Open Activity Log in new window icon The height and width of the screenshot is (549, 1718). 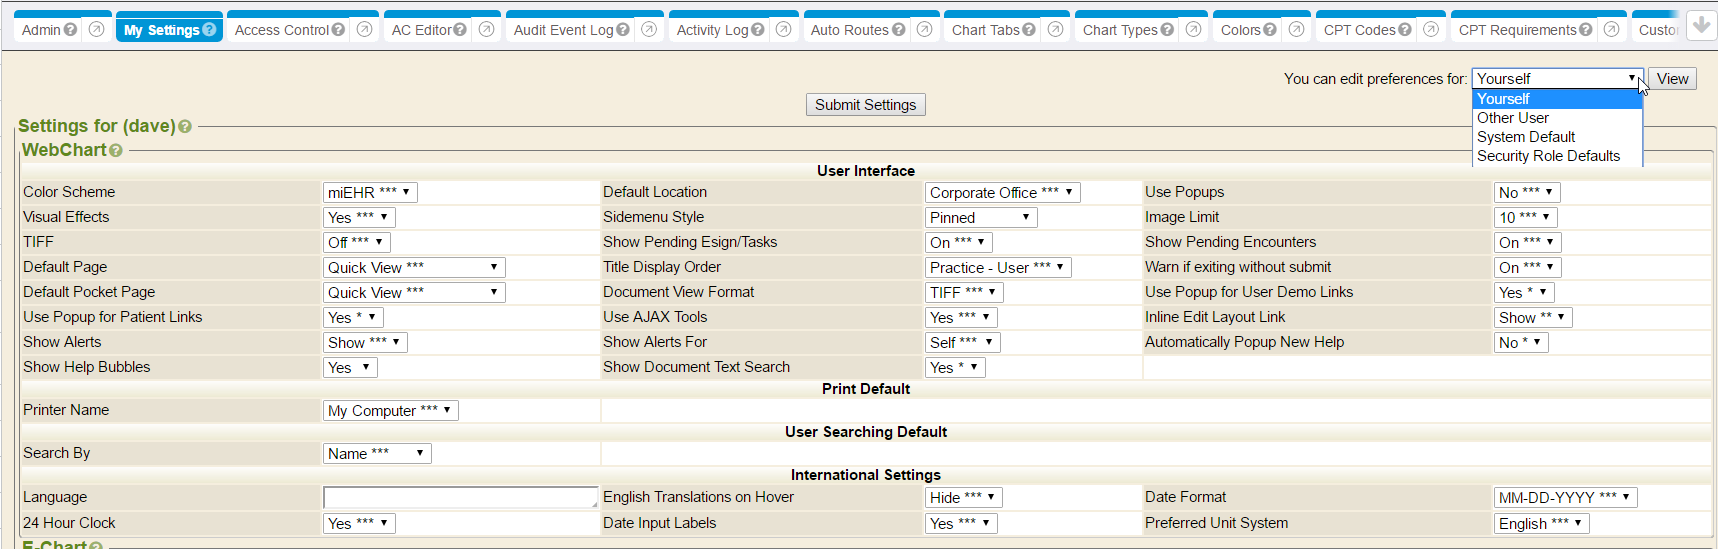pyautogui.click(x=784, y=30)
